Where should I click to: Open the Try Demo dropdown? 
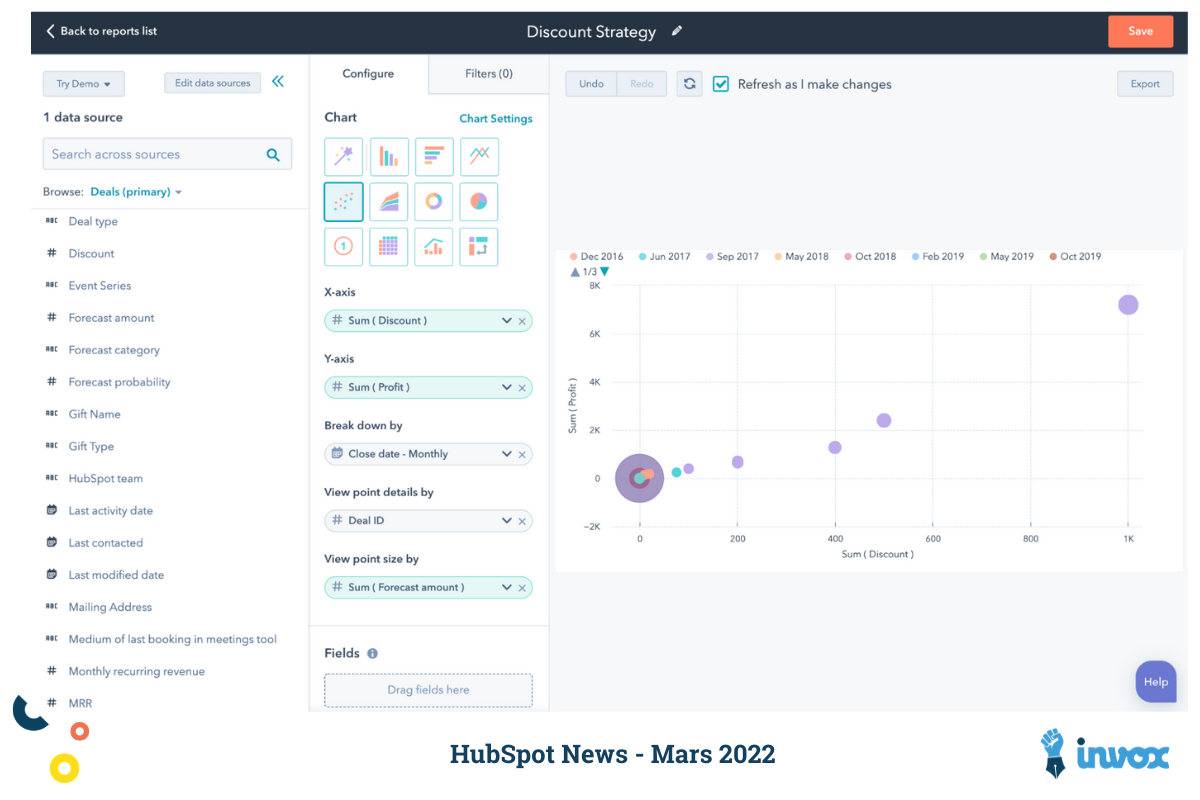pos(83,84)
